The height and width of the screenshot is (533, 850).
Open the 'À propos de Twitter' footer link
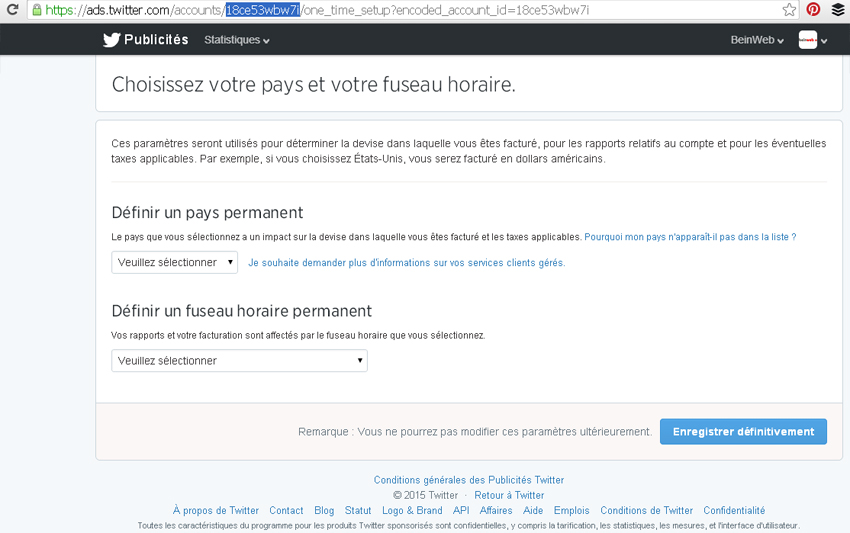215,510
